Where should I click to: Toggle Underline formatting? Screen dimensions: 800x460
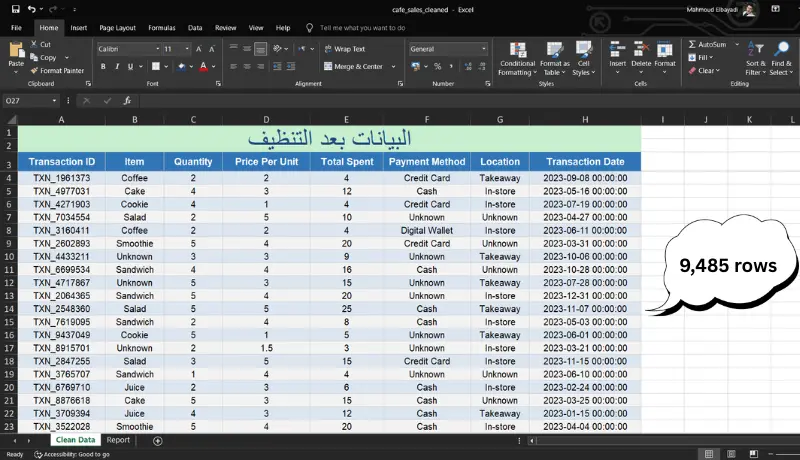click(131, 66)
